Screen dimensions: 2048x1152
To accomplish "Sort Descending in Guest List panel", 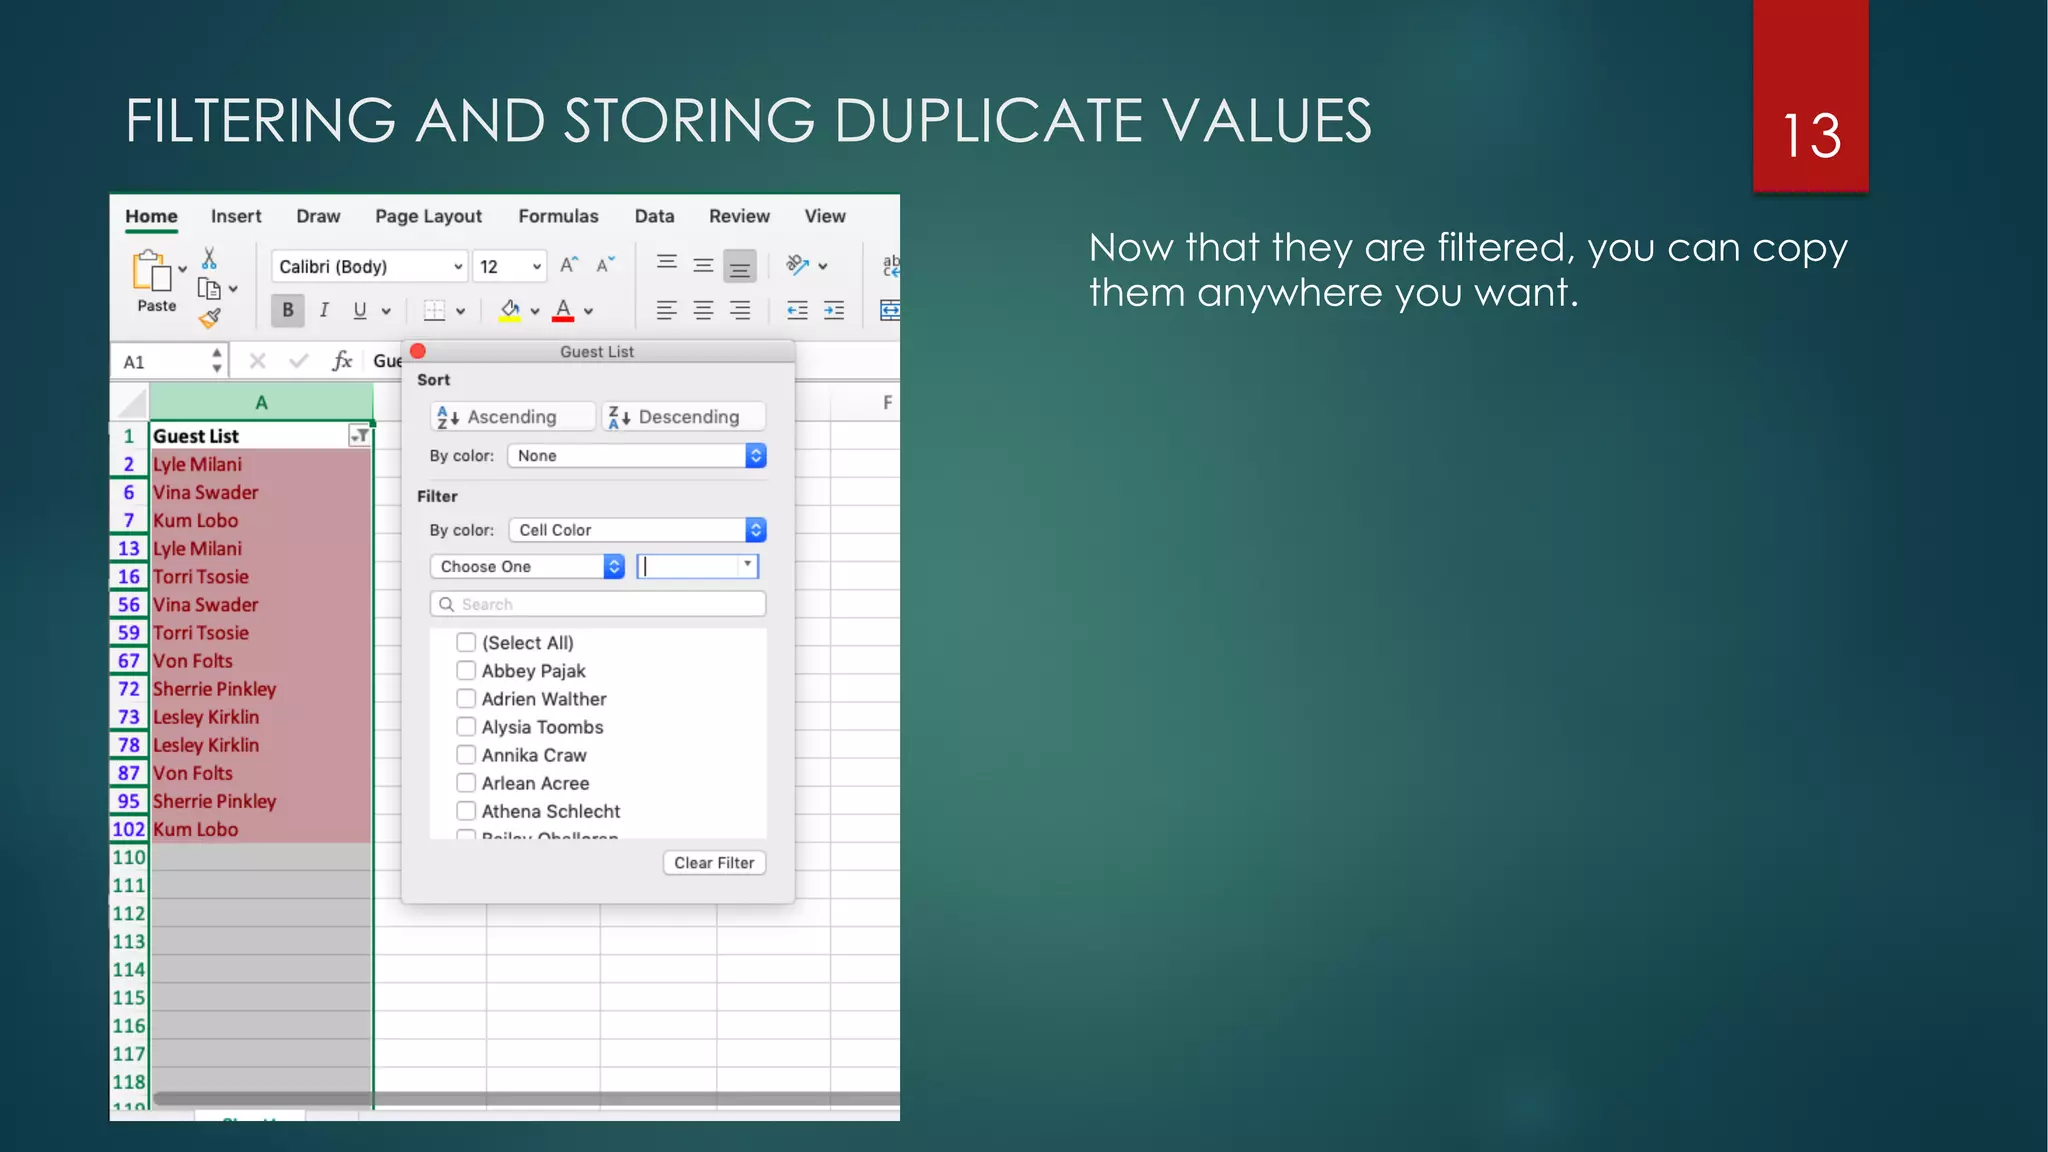I will (684, 417).
